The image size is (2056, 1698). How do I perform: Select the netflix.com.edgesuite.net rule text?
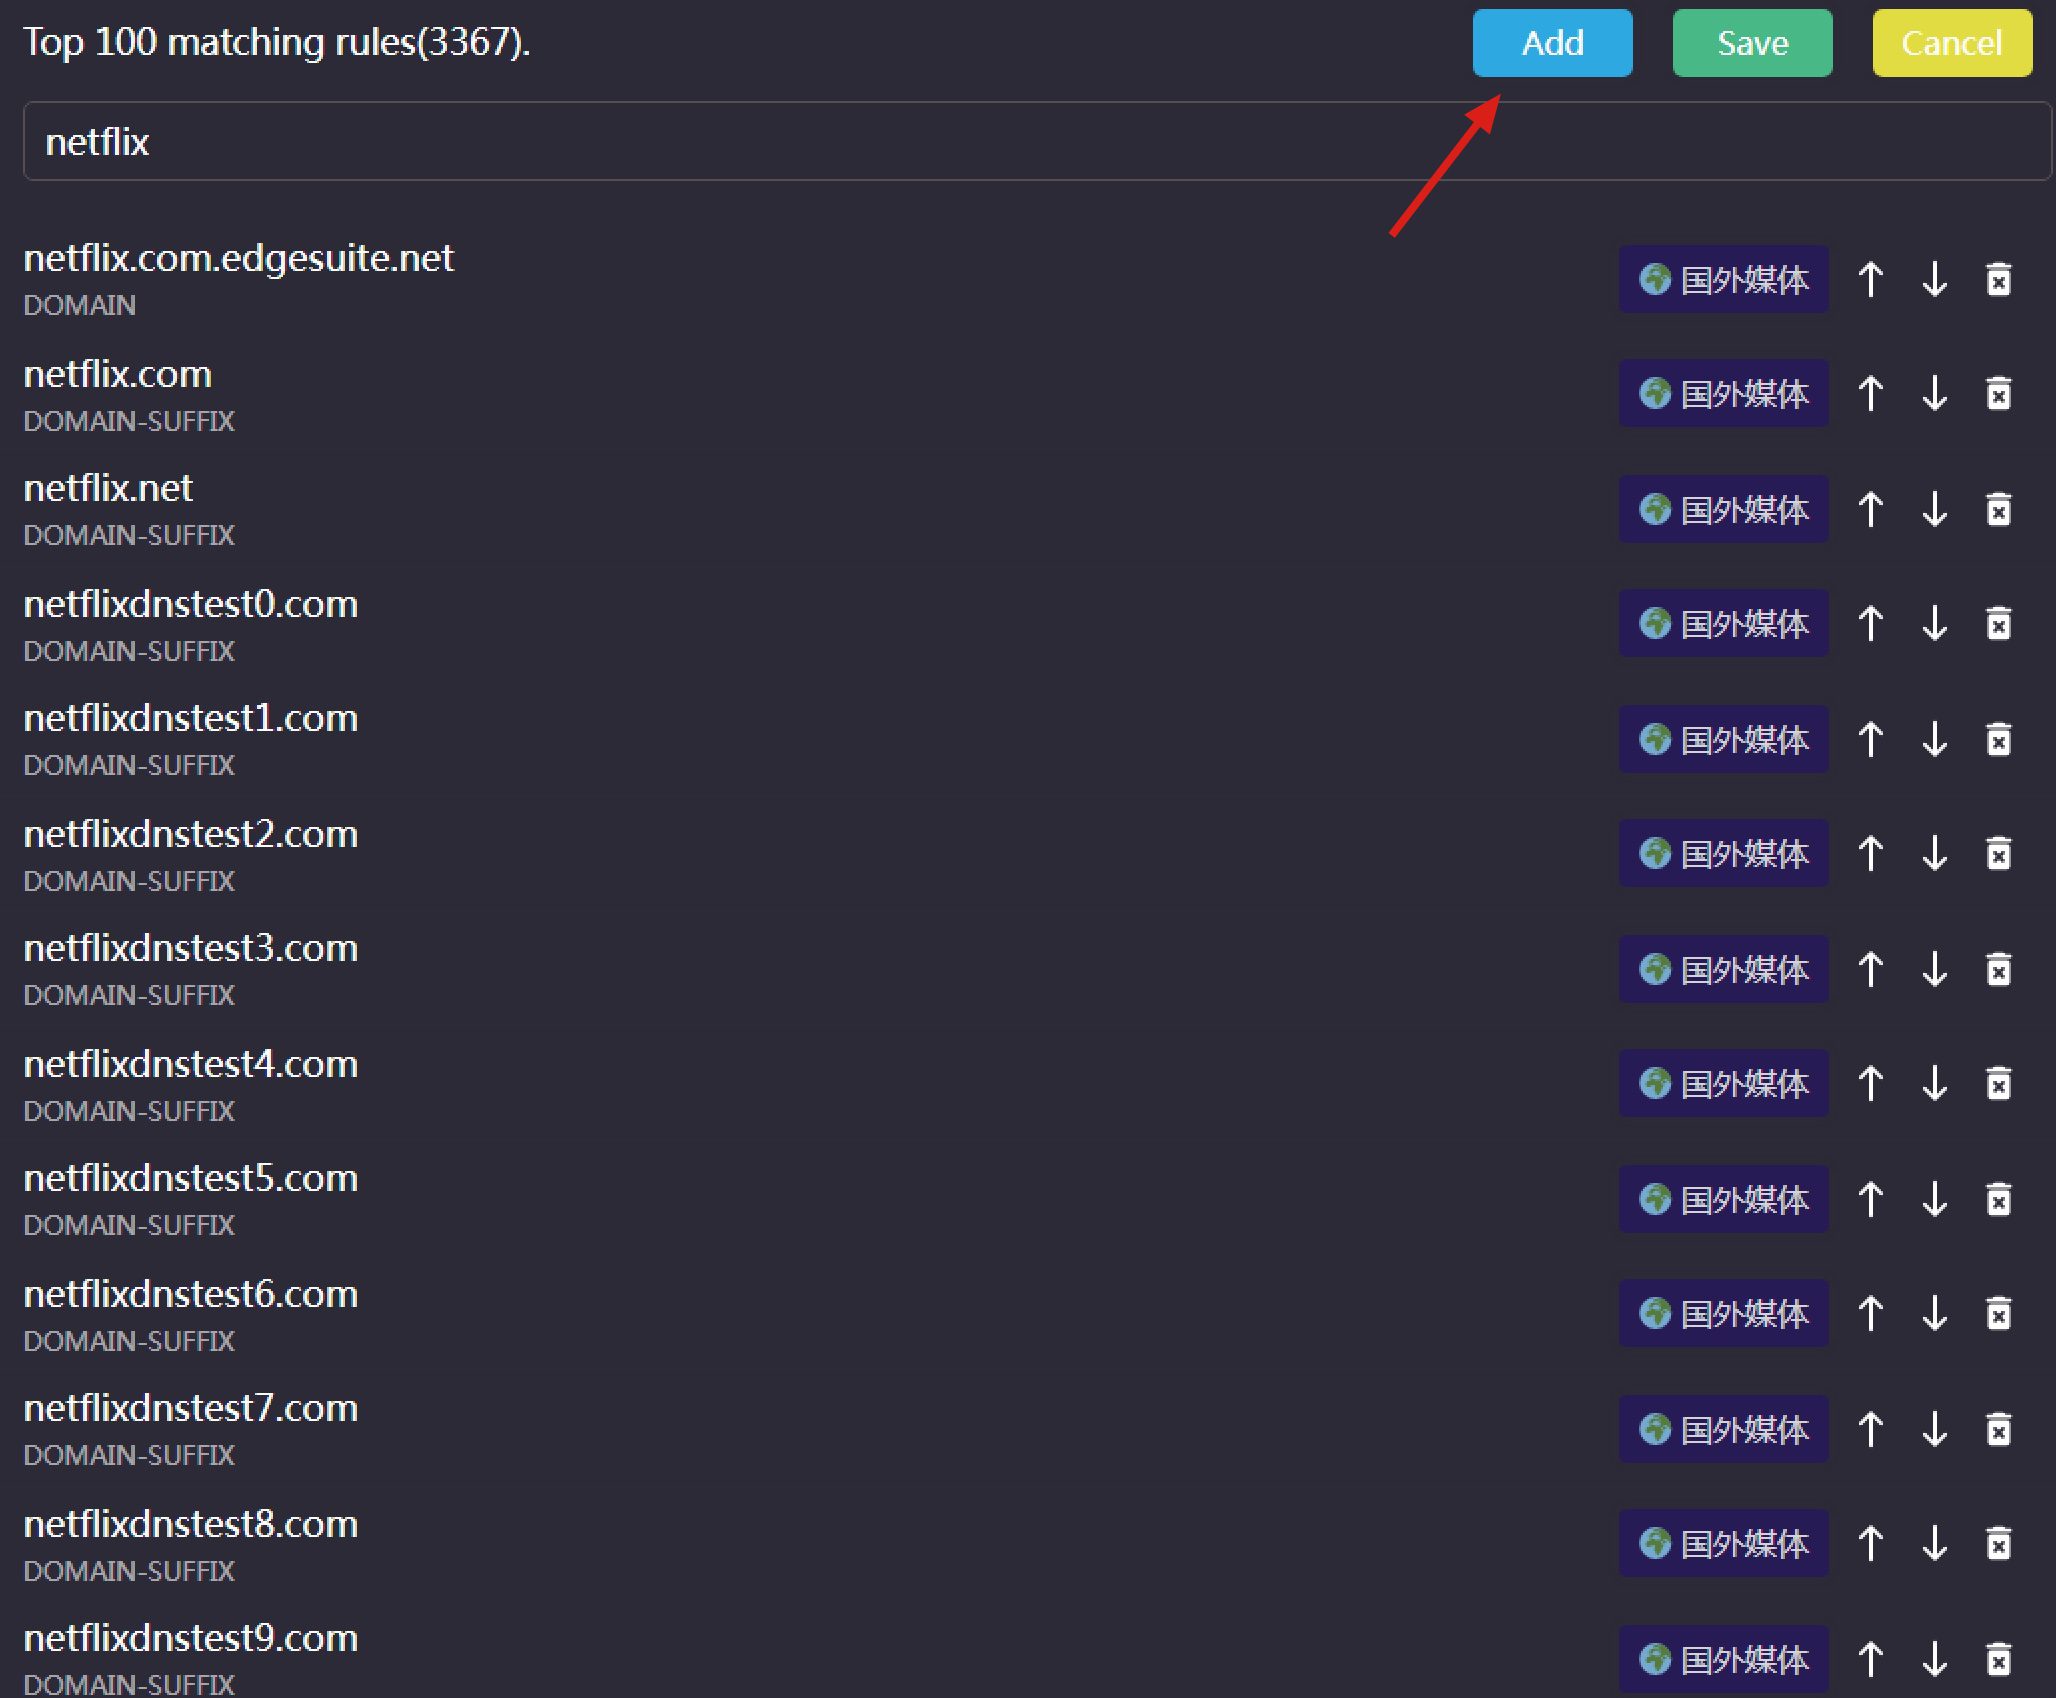(238, 259)
